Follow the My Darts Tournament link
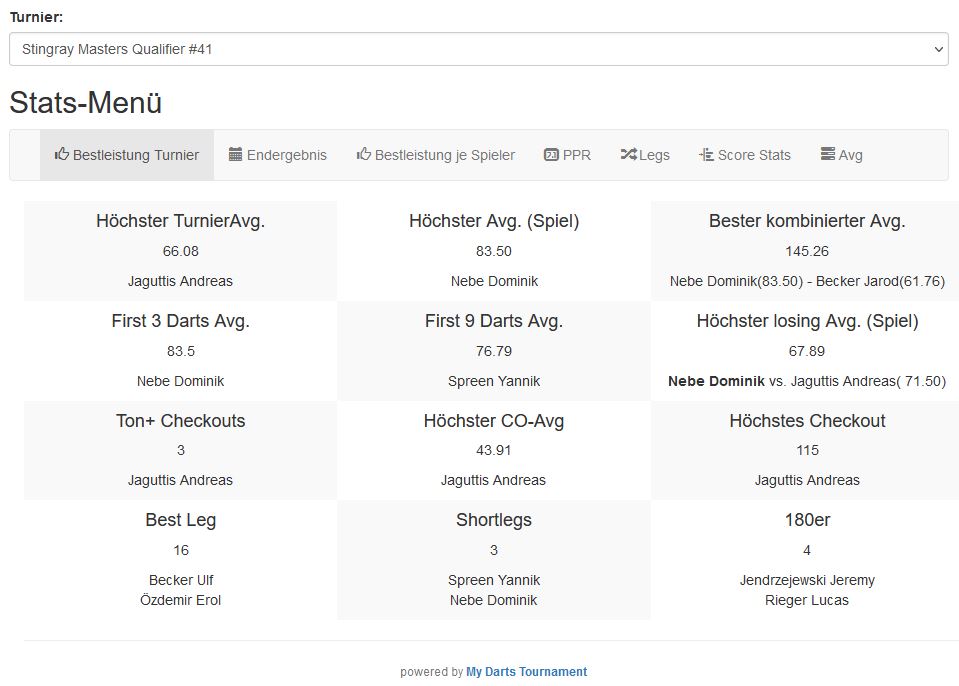 coord(526,672)
